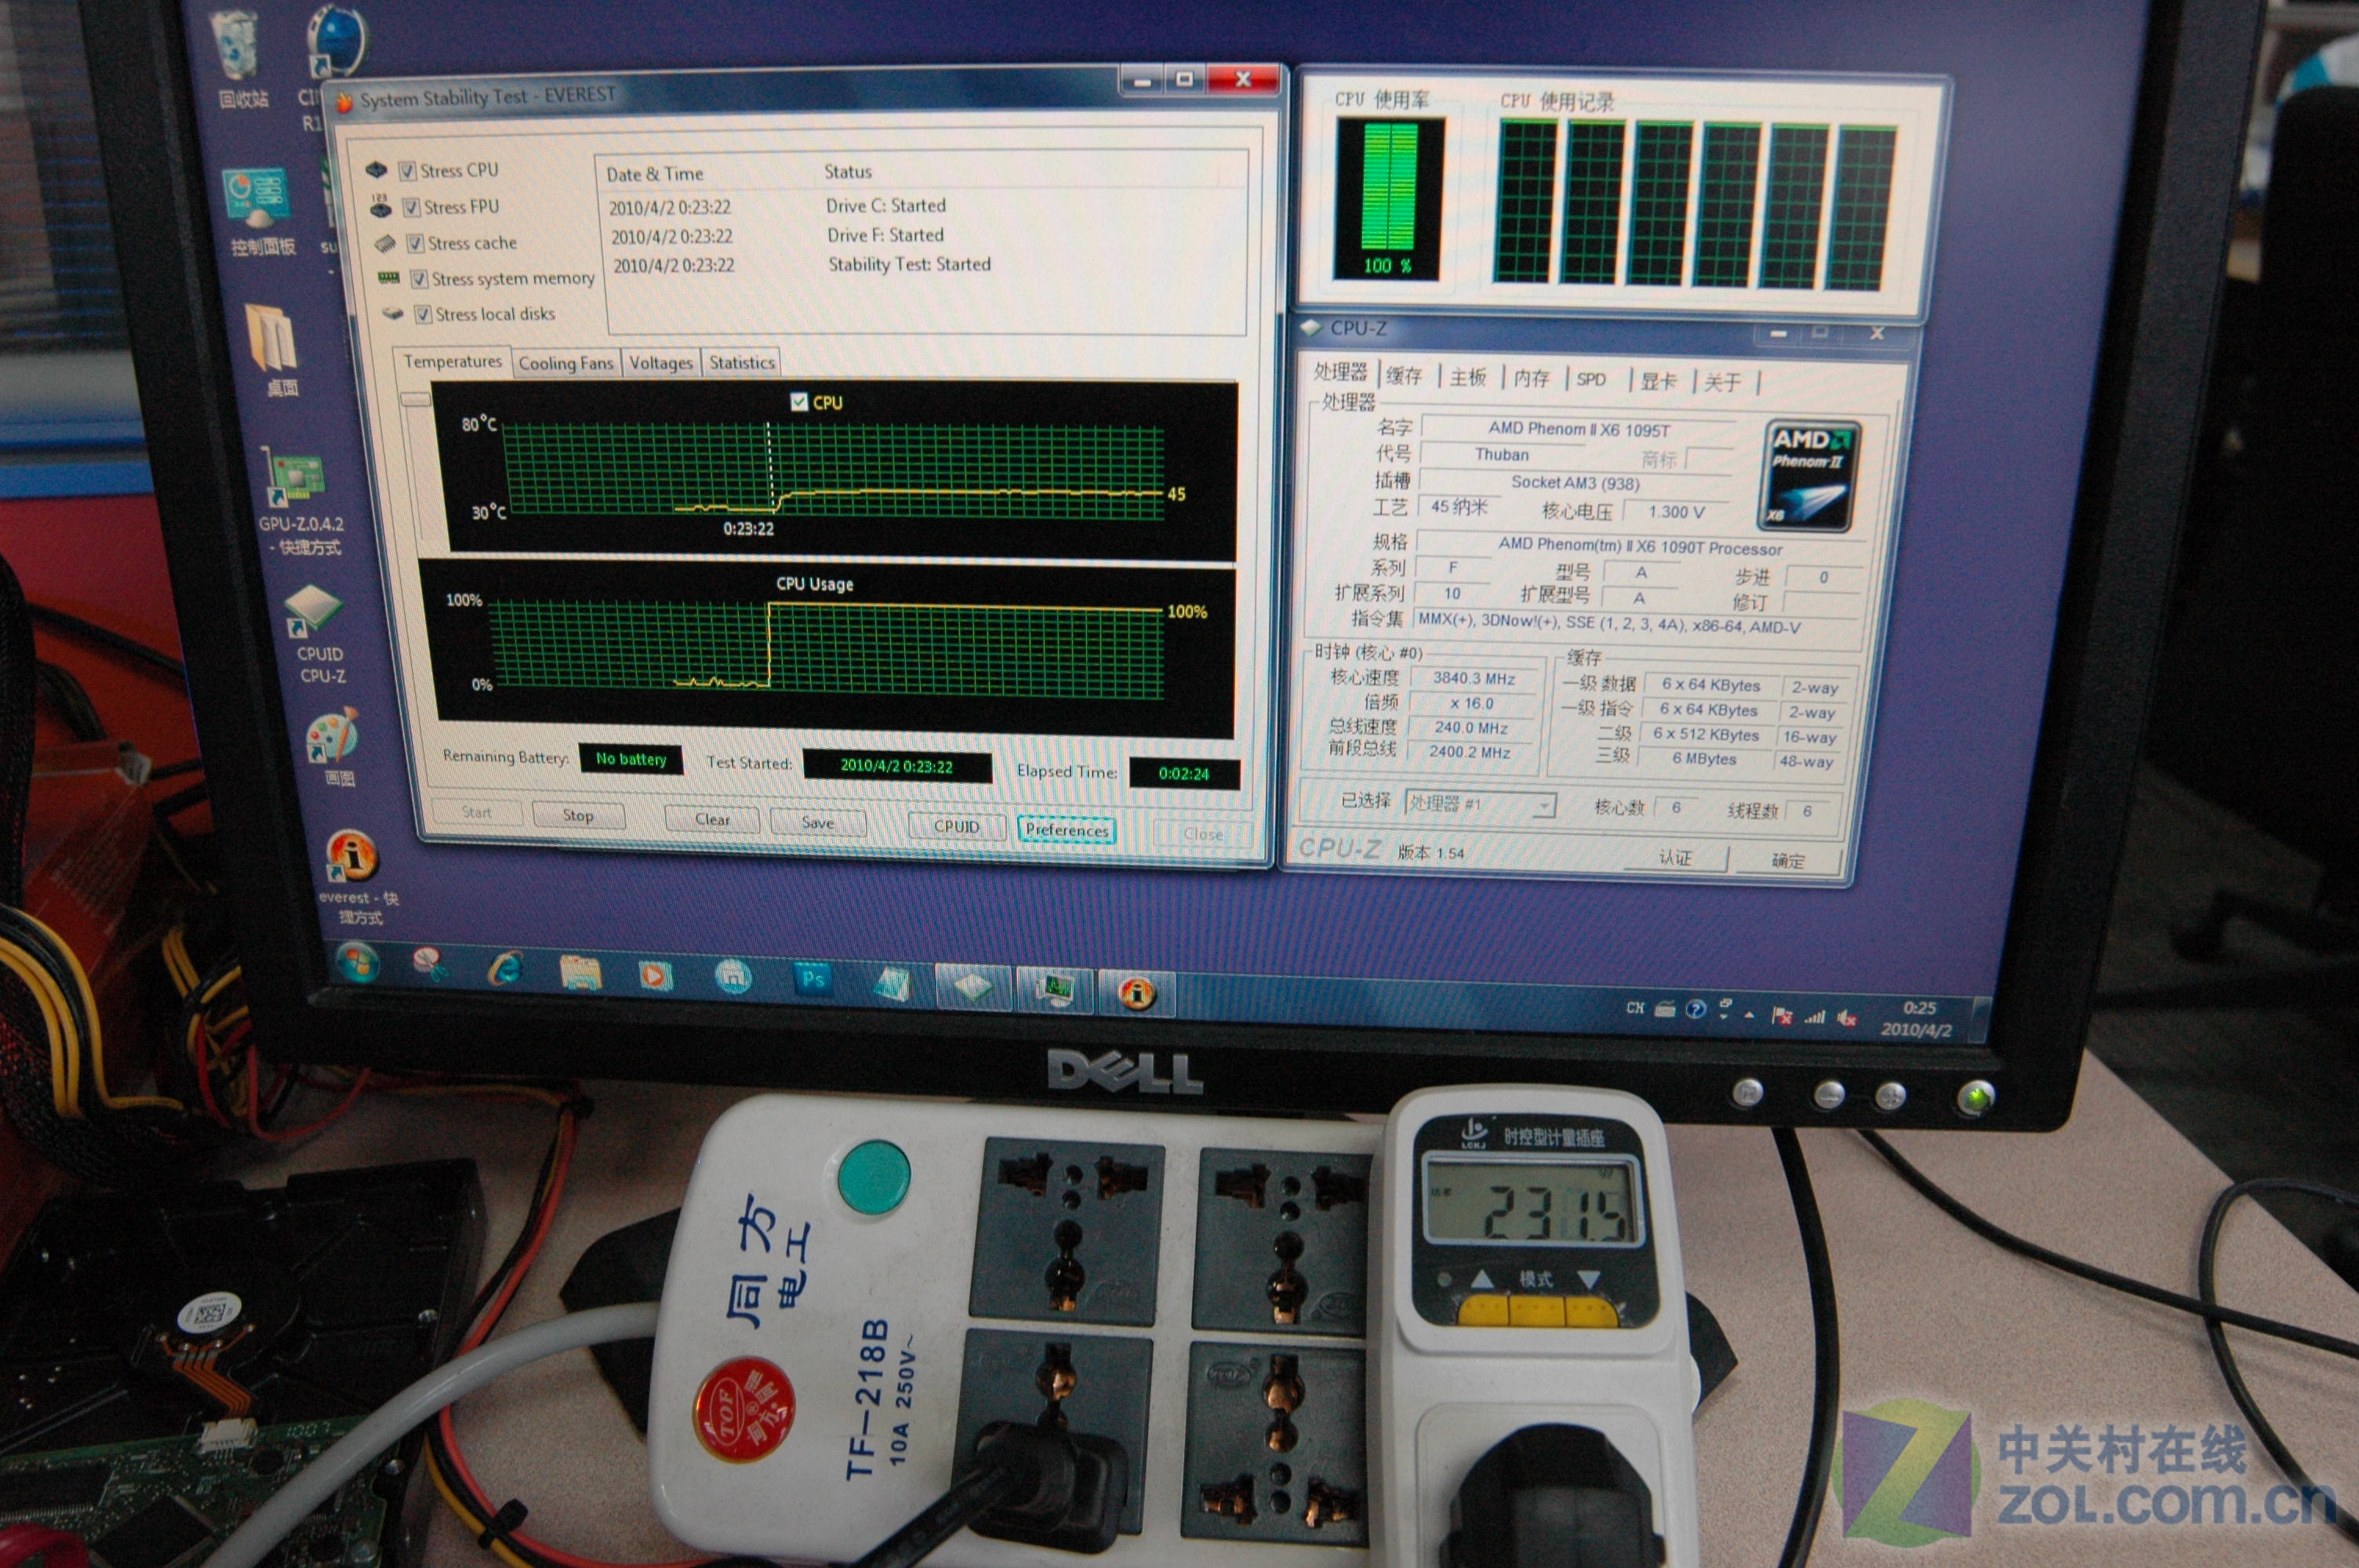
Task: Click the Stress CPU chip icon
Action: tap(376, 169)
